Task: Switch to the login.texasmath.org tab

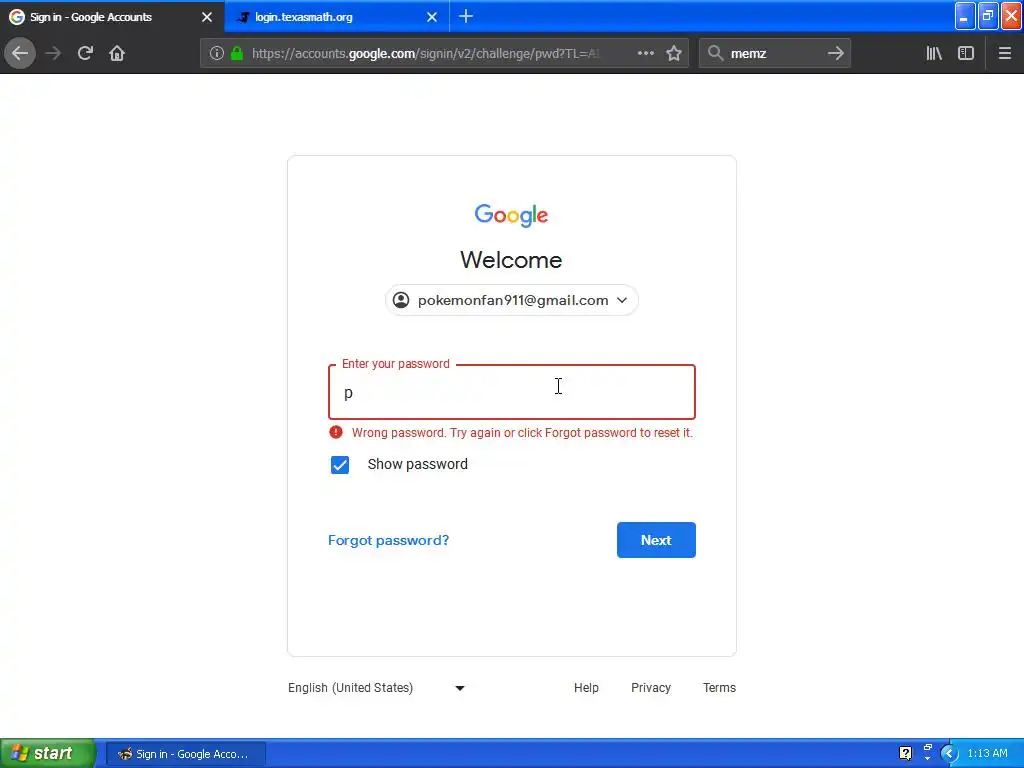Action: [337, 16]
